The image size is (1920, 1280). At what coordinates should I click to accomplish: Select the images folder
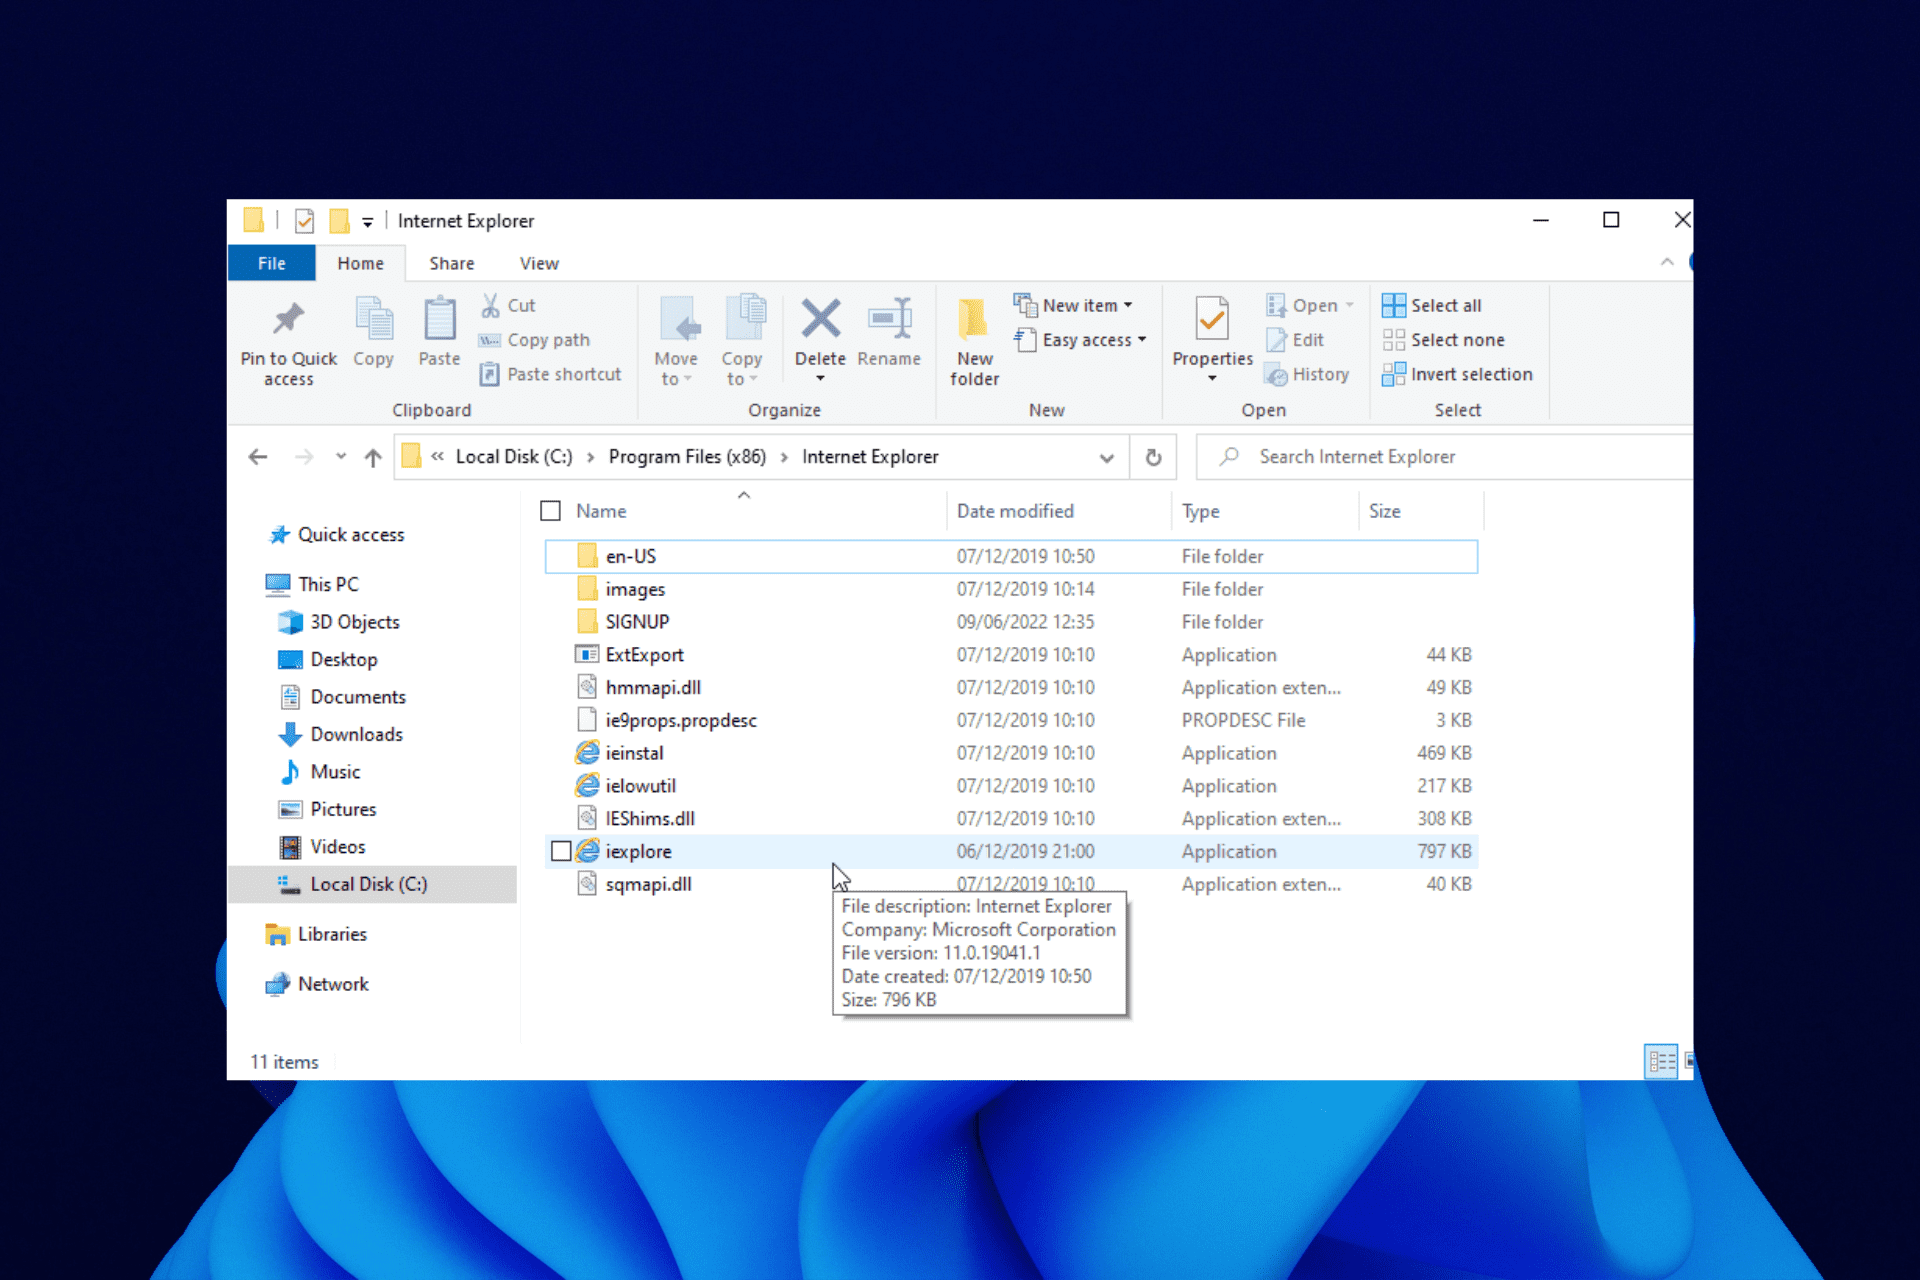(x=1011, y=589)
